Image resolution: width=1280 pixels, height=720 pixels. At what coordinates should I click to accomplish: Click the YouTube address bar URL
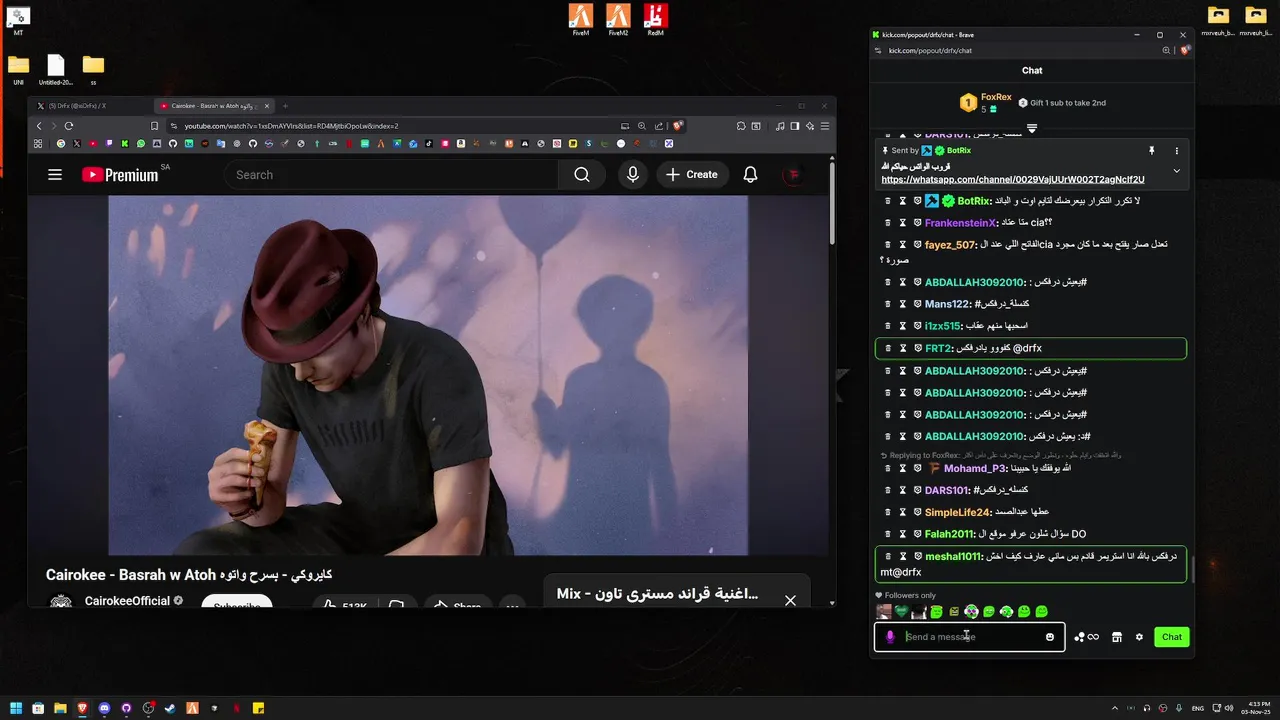coord(291,126)
